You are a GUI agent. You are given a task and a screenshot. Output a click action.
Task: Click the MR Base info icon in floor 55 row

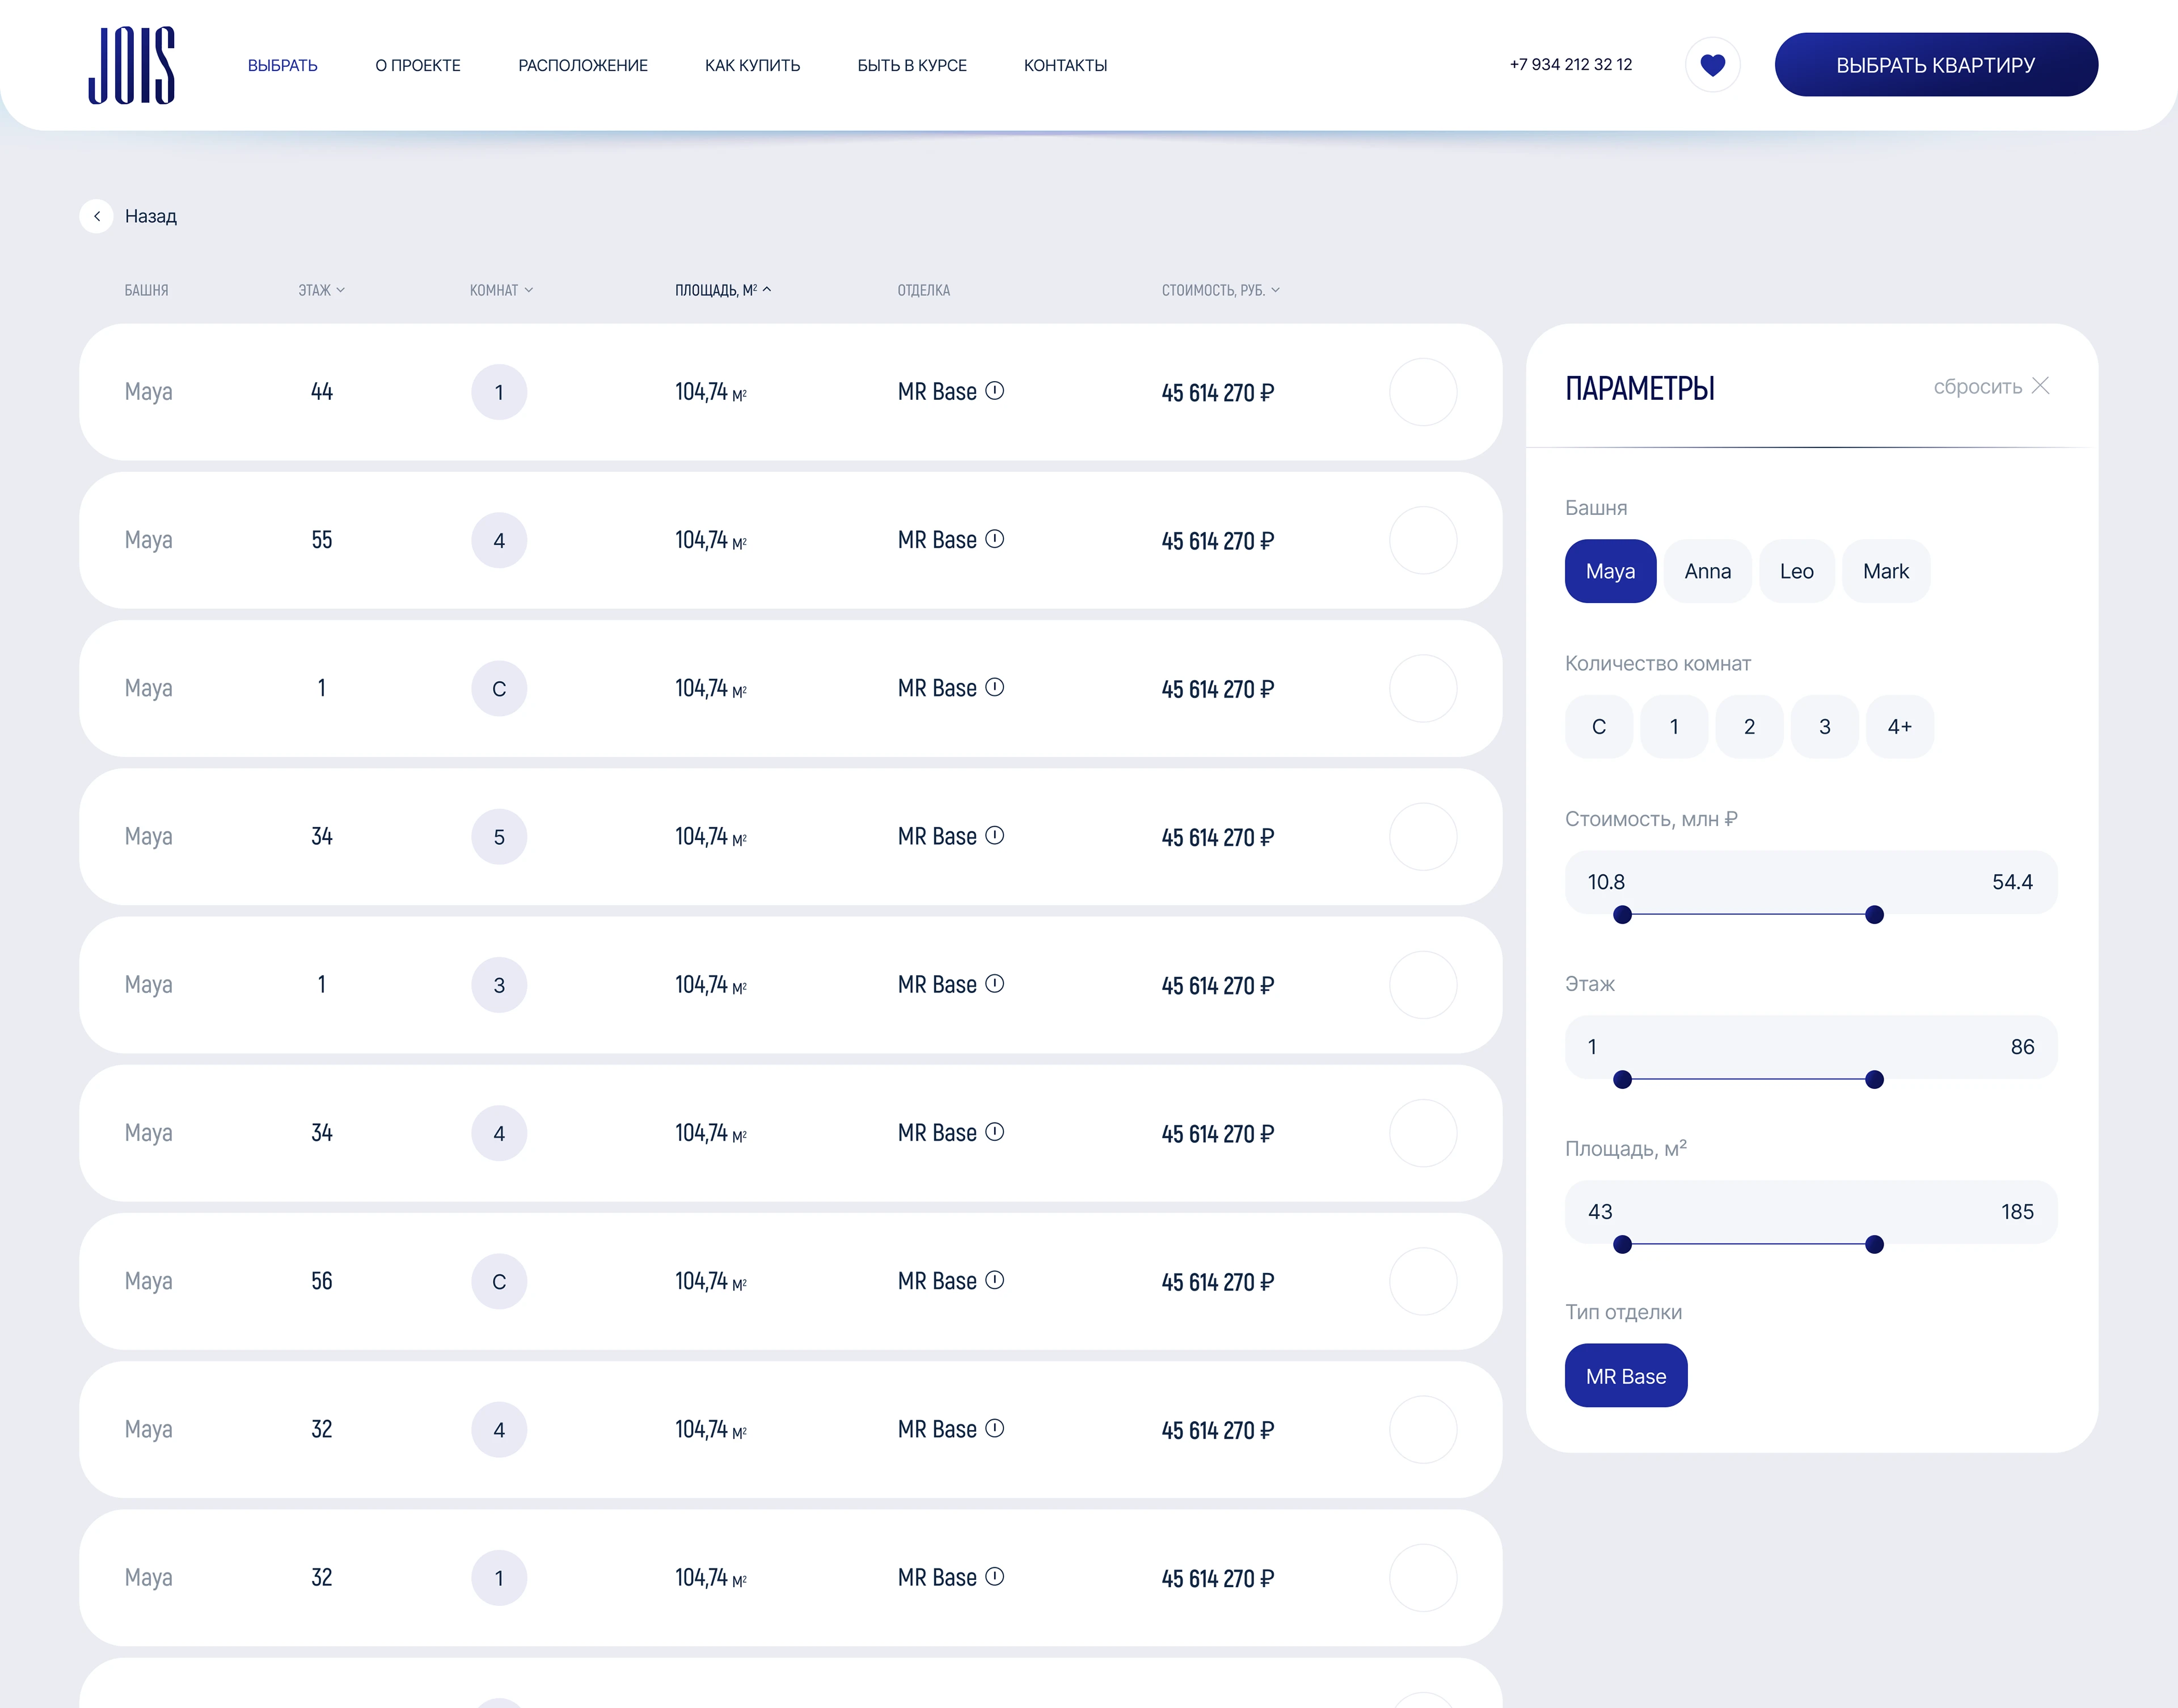pos(994,539)
